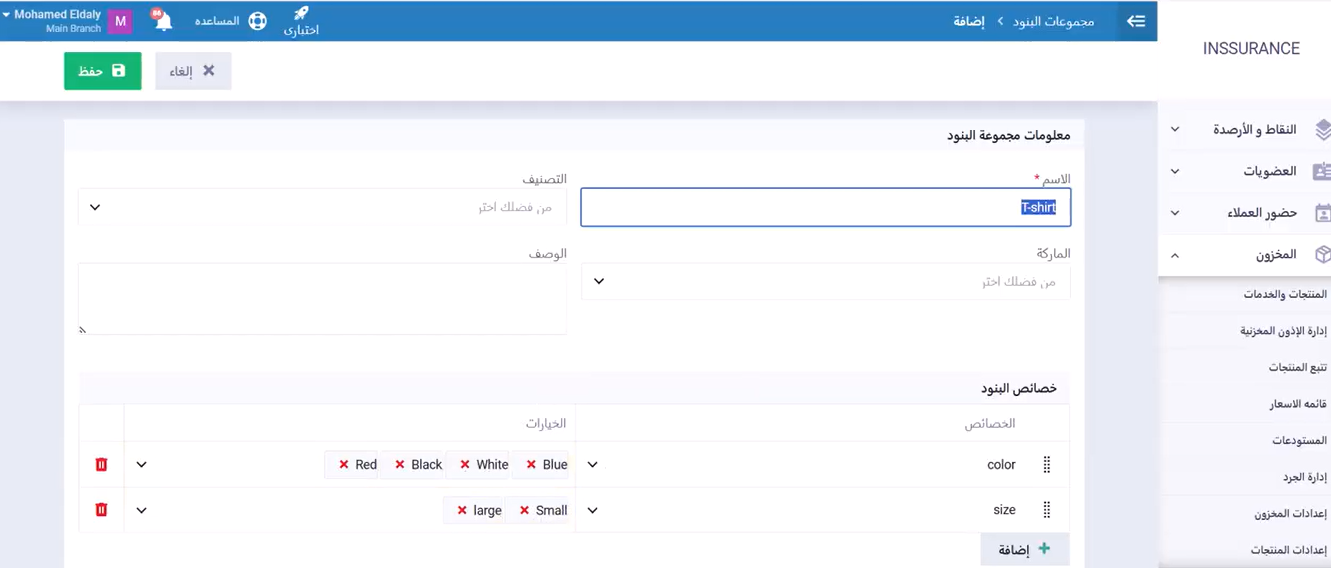Expand the color property name dropdown

[x=593, y=465]
